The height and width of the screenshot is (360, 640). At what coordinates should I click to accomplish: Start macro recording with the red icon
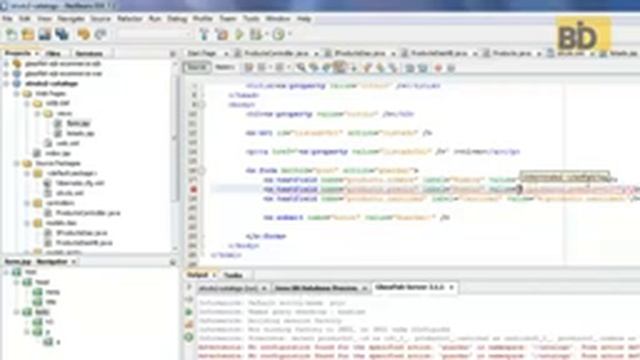[438, 68]
